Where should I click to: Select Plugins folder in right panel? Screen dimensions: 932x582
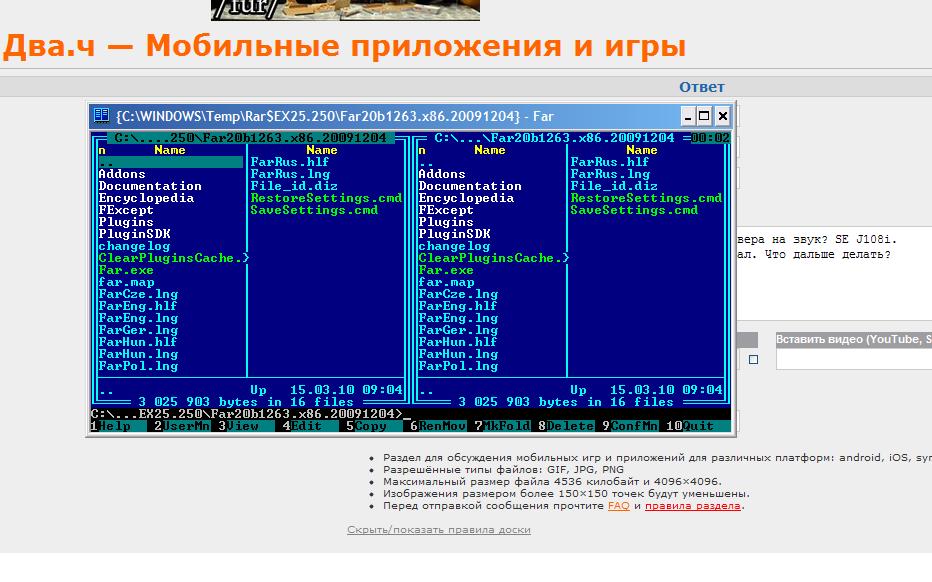pyautogui.click(x=446, y=222)
